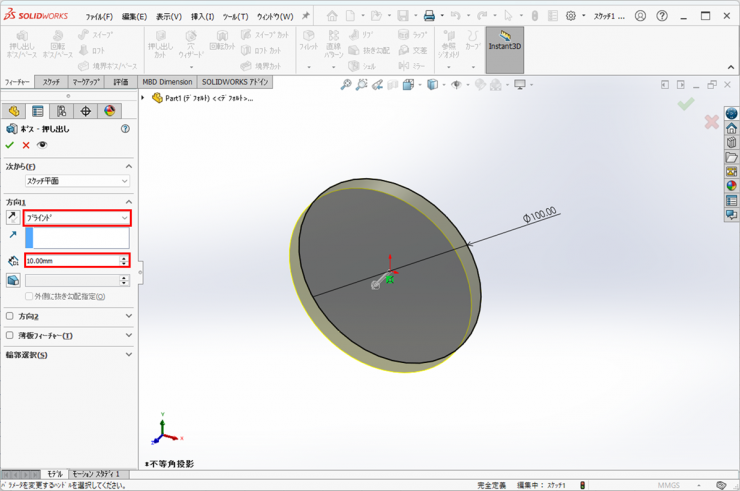Cancel the boss-extrude with red X
740x491 pixels.
[x=26, y=145]
